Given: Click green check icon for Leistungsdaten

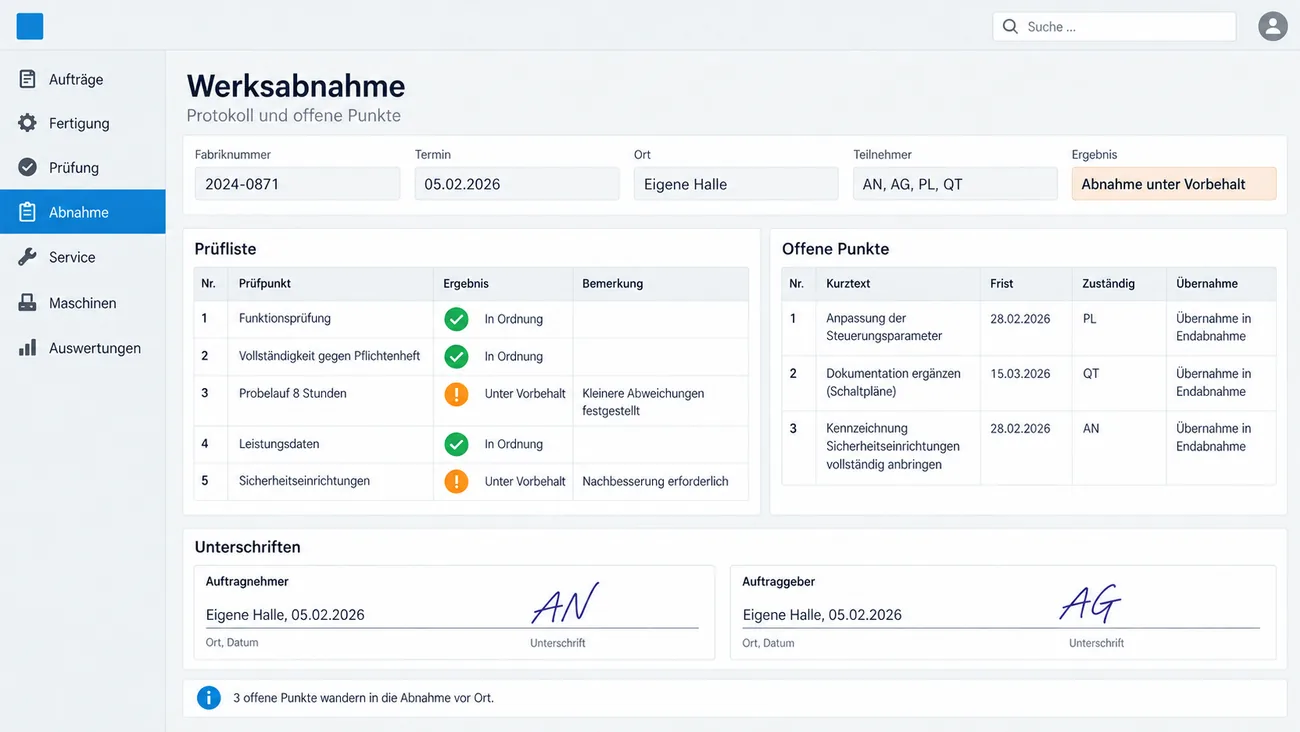Looking at the screenshot, I should [456, 444].
